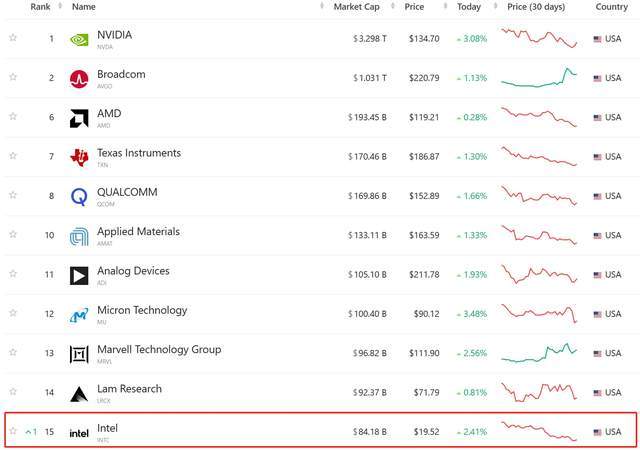Toggle favorite star for Intel
This screenshot has height=450, width=640.
[13, 431]
